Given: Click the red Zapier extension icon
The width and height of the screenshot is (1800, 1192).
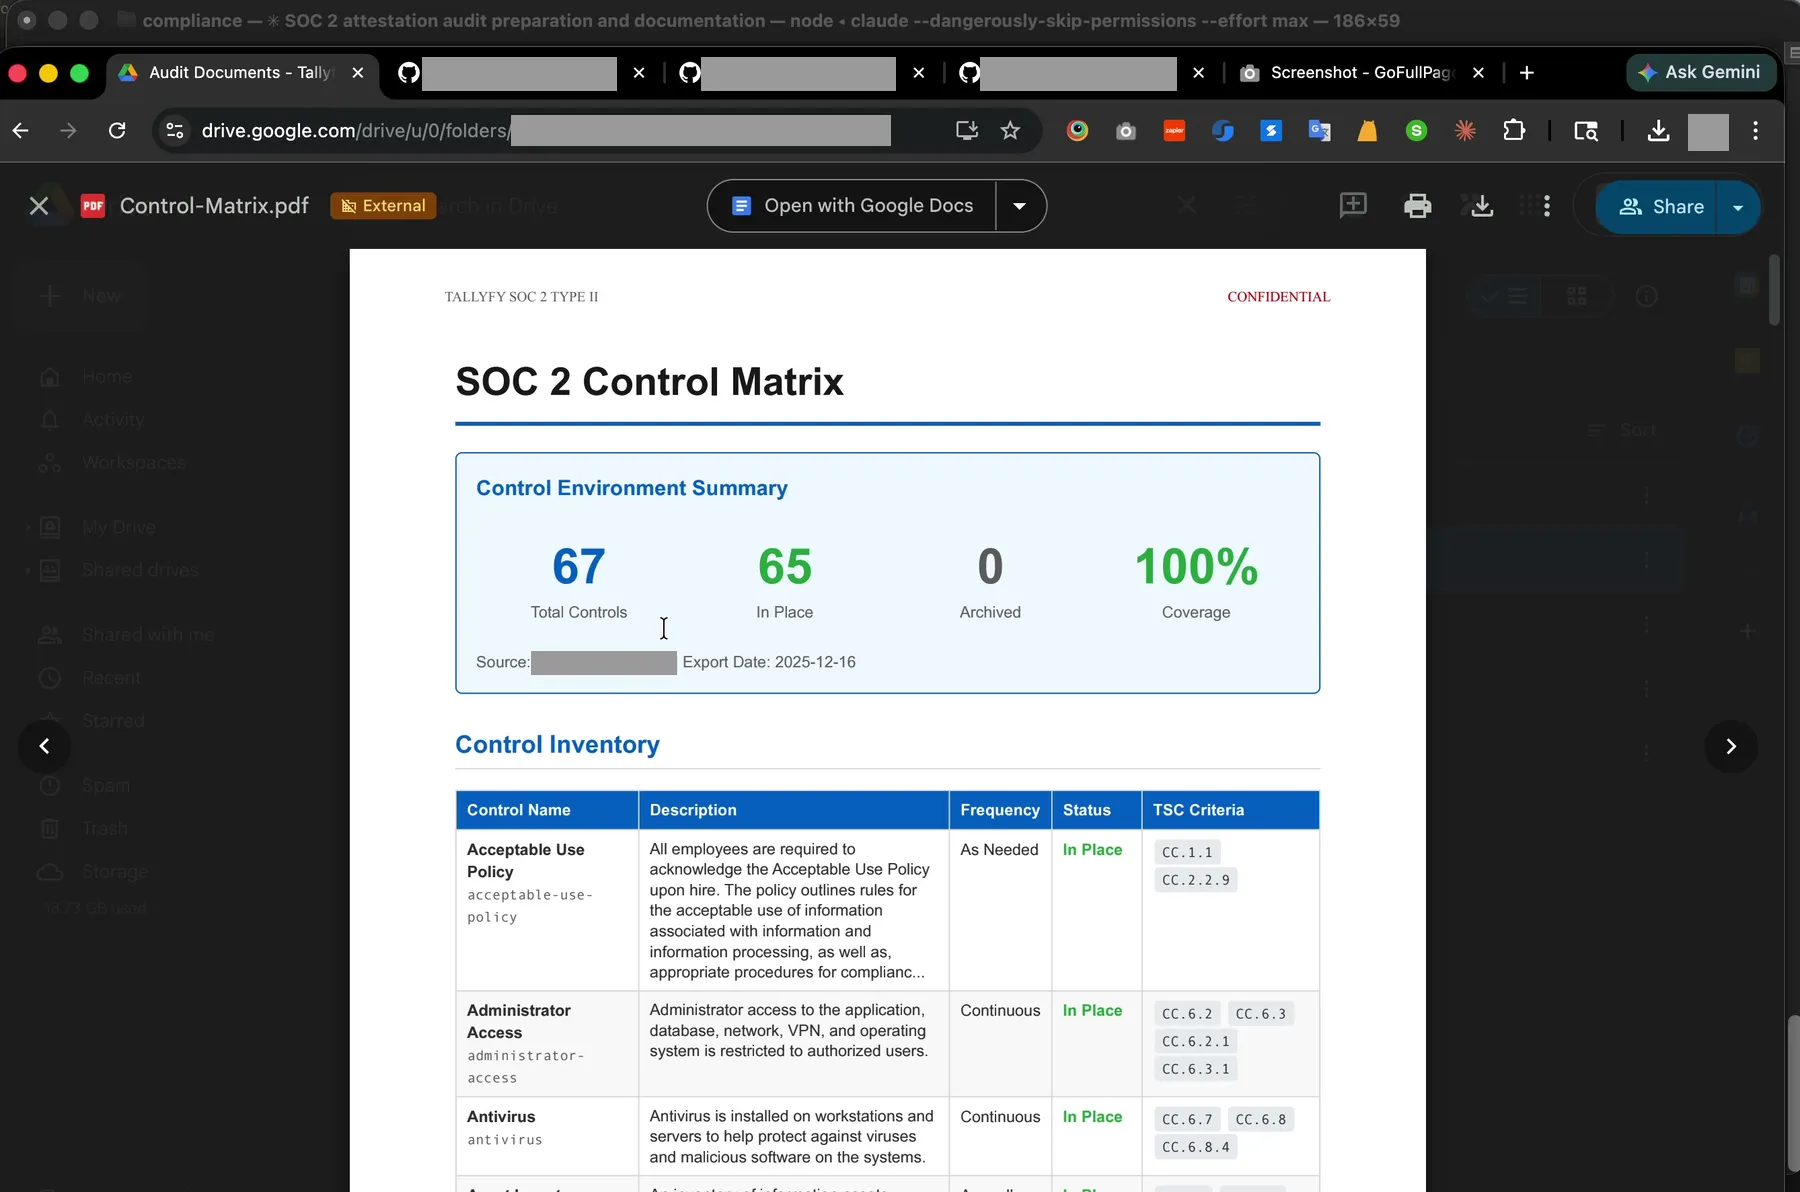Looking at the screenshot, I should [x=1174, y=131].
